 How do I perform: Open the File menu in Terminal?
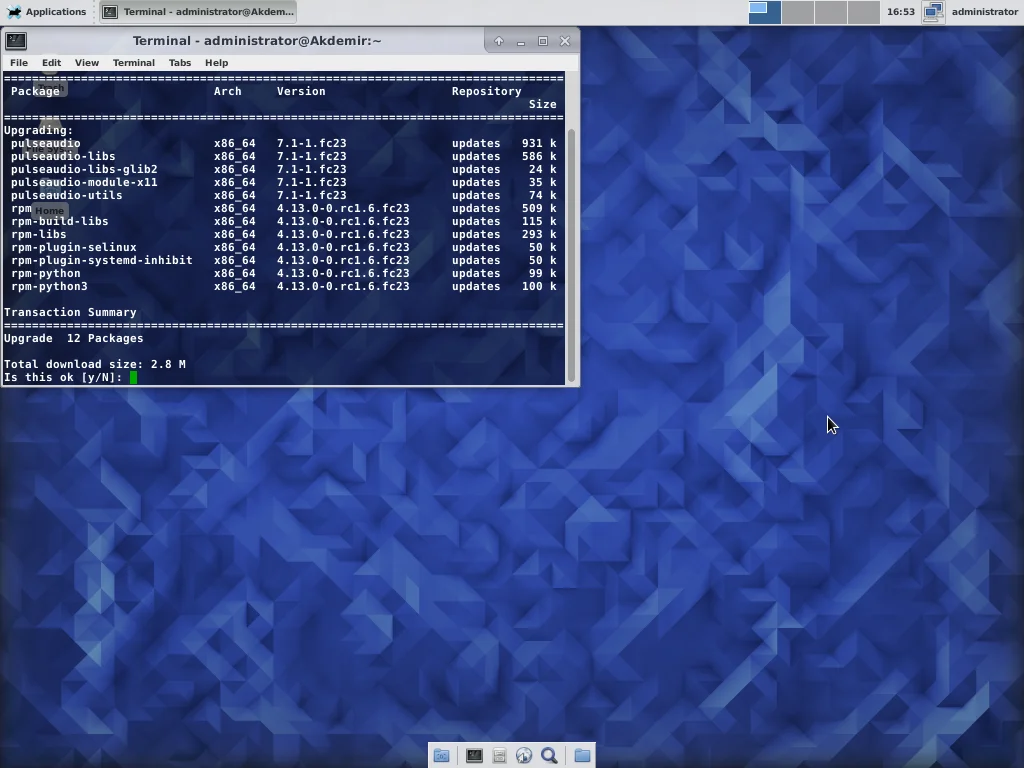19,63
